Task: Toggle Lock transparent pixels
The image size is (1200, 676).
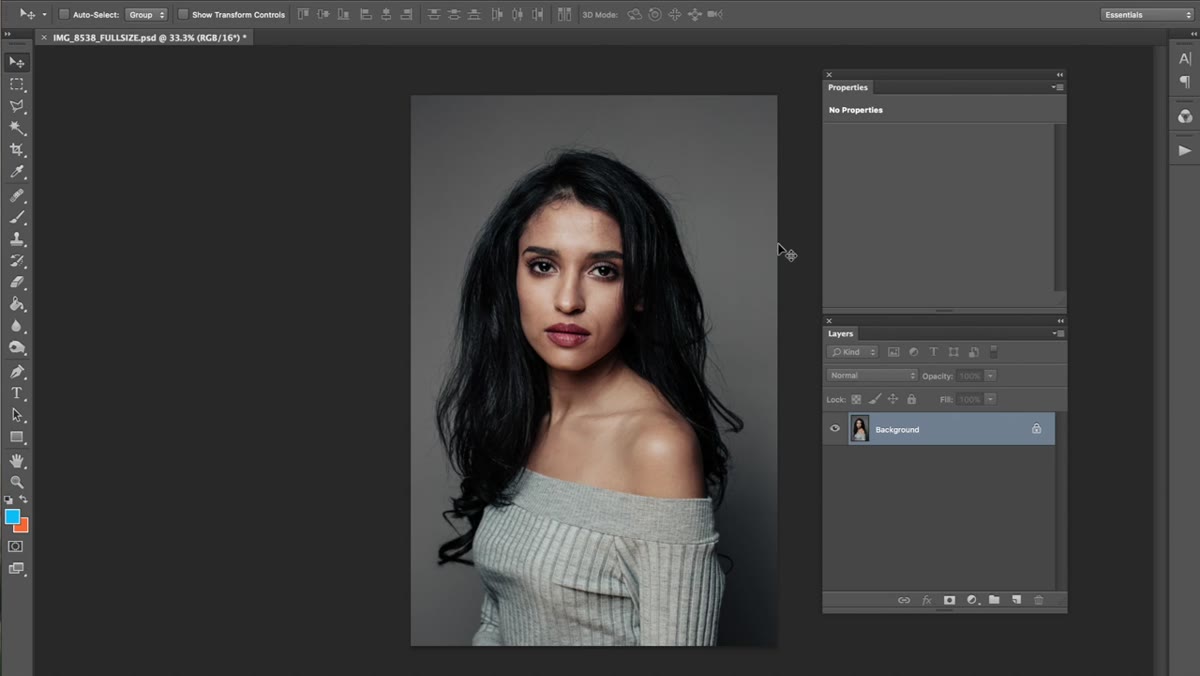Action: point(856,399)
